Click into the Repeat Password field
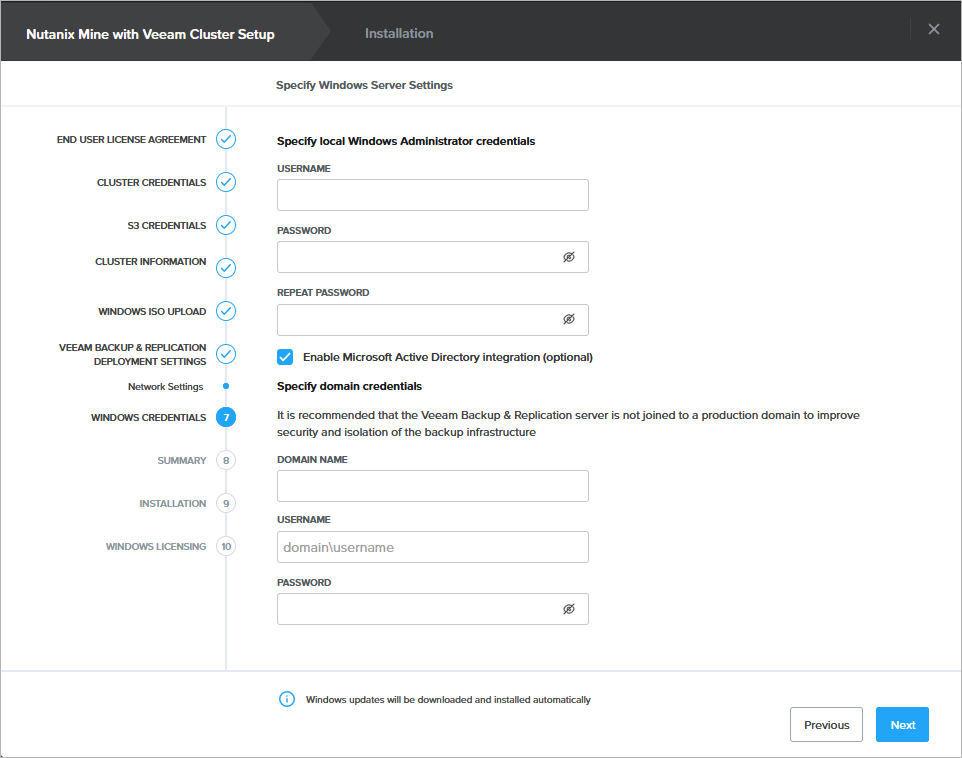Viewport: 962px width, 758px height. (433, 320)
